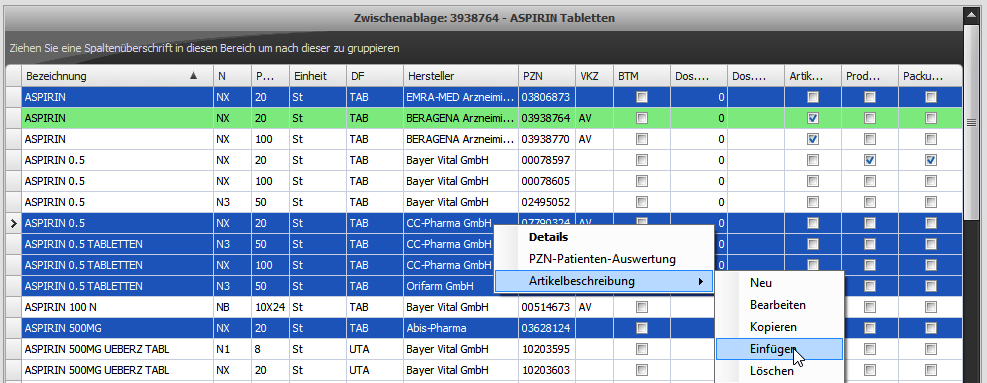The image size is (987, 383).
Task: Toggle BTM checkbox for PZN 03806873
Action: click(641, 97)
